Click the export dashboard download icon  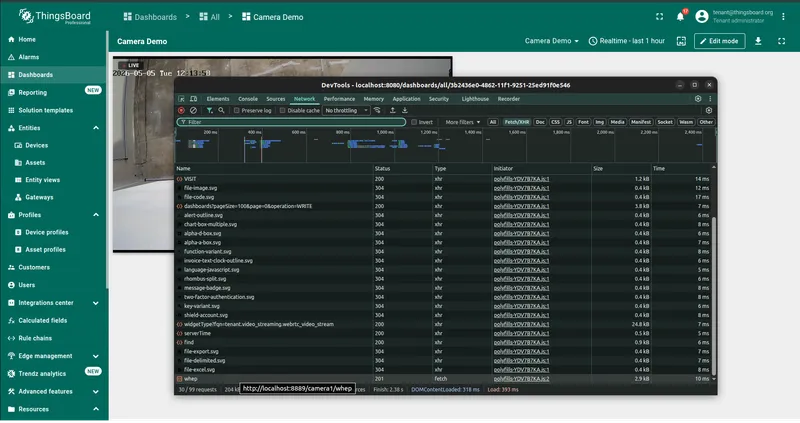tap(758, 41)
